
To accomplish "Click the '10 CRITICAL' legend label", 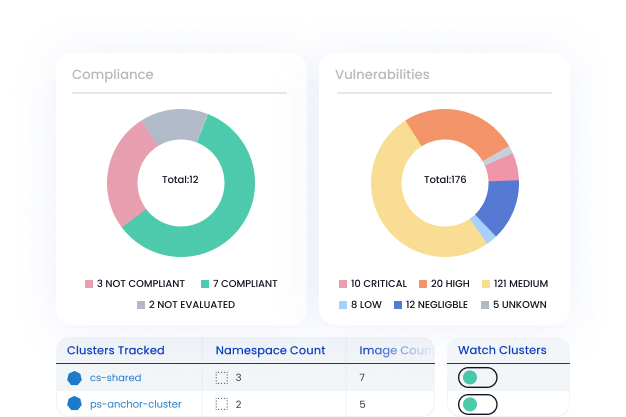I will tap(378, 284).
